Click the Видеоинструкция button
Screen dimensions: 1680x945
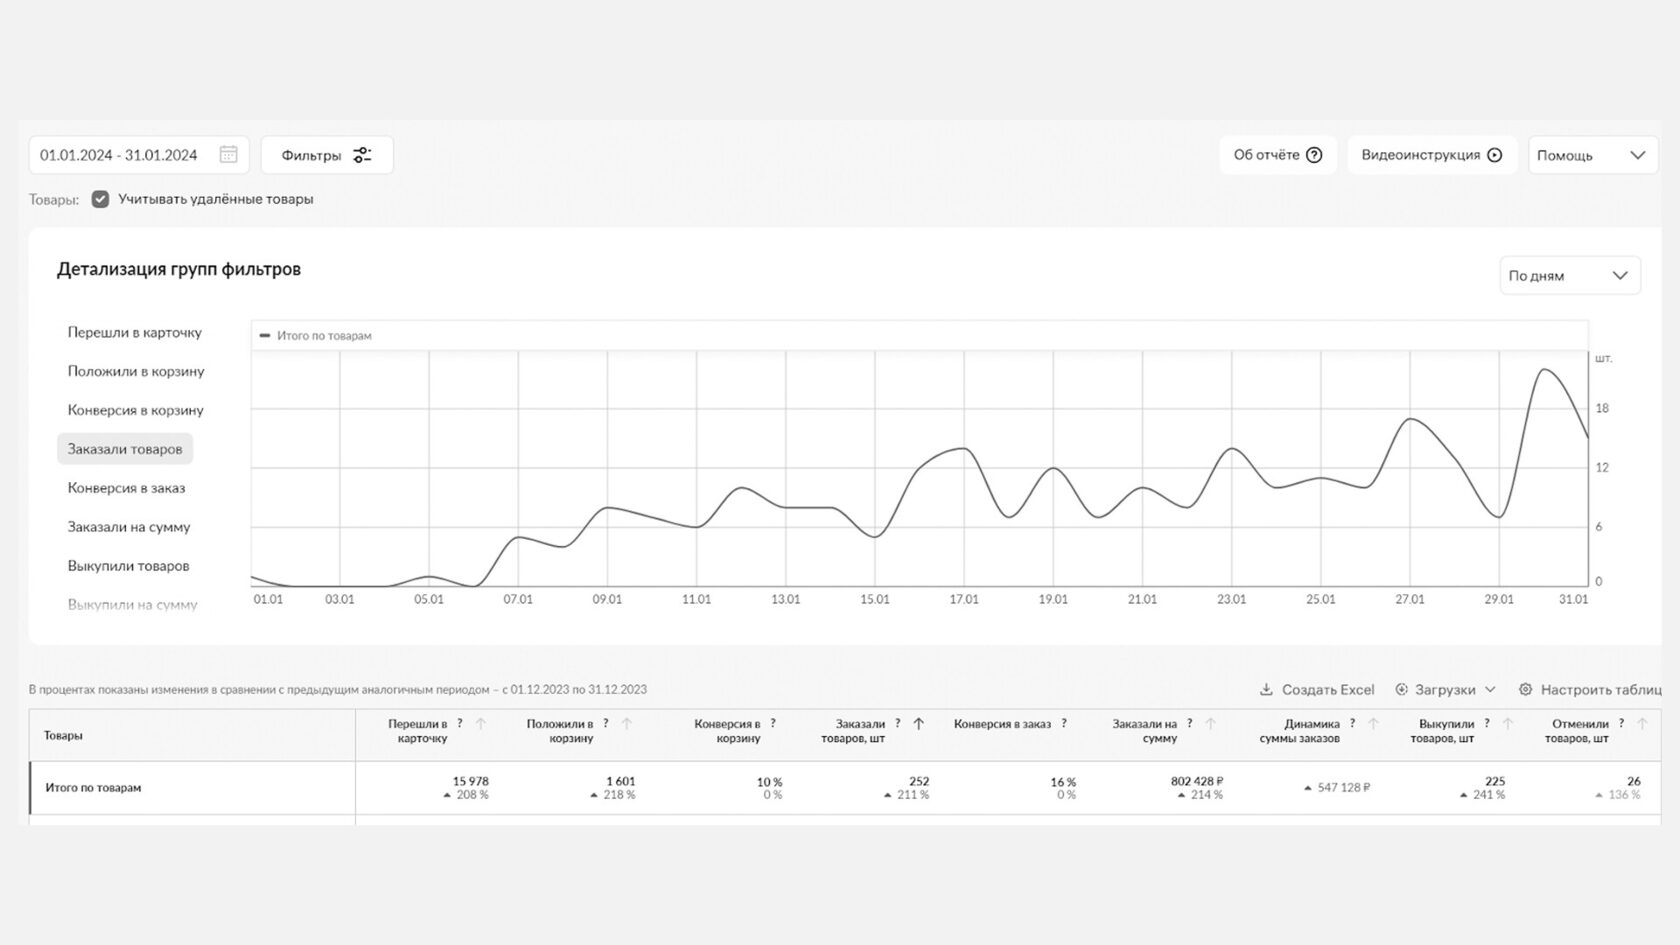(x=1431, y=155)
